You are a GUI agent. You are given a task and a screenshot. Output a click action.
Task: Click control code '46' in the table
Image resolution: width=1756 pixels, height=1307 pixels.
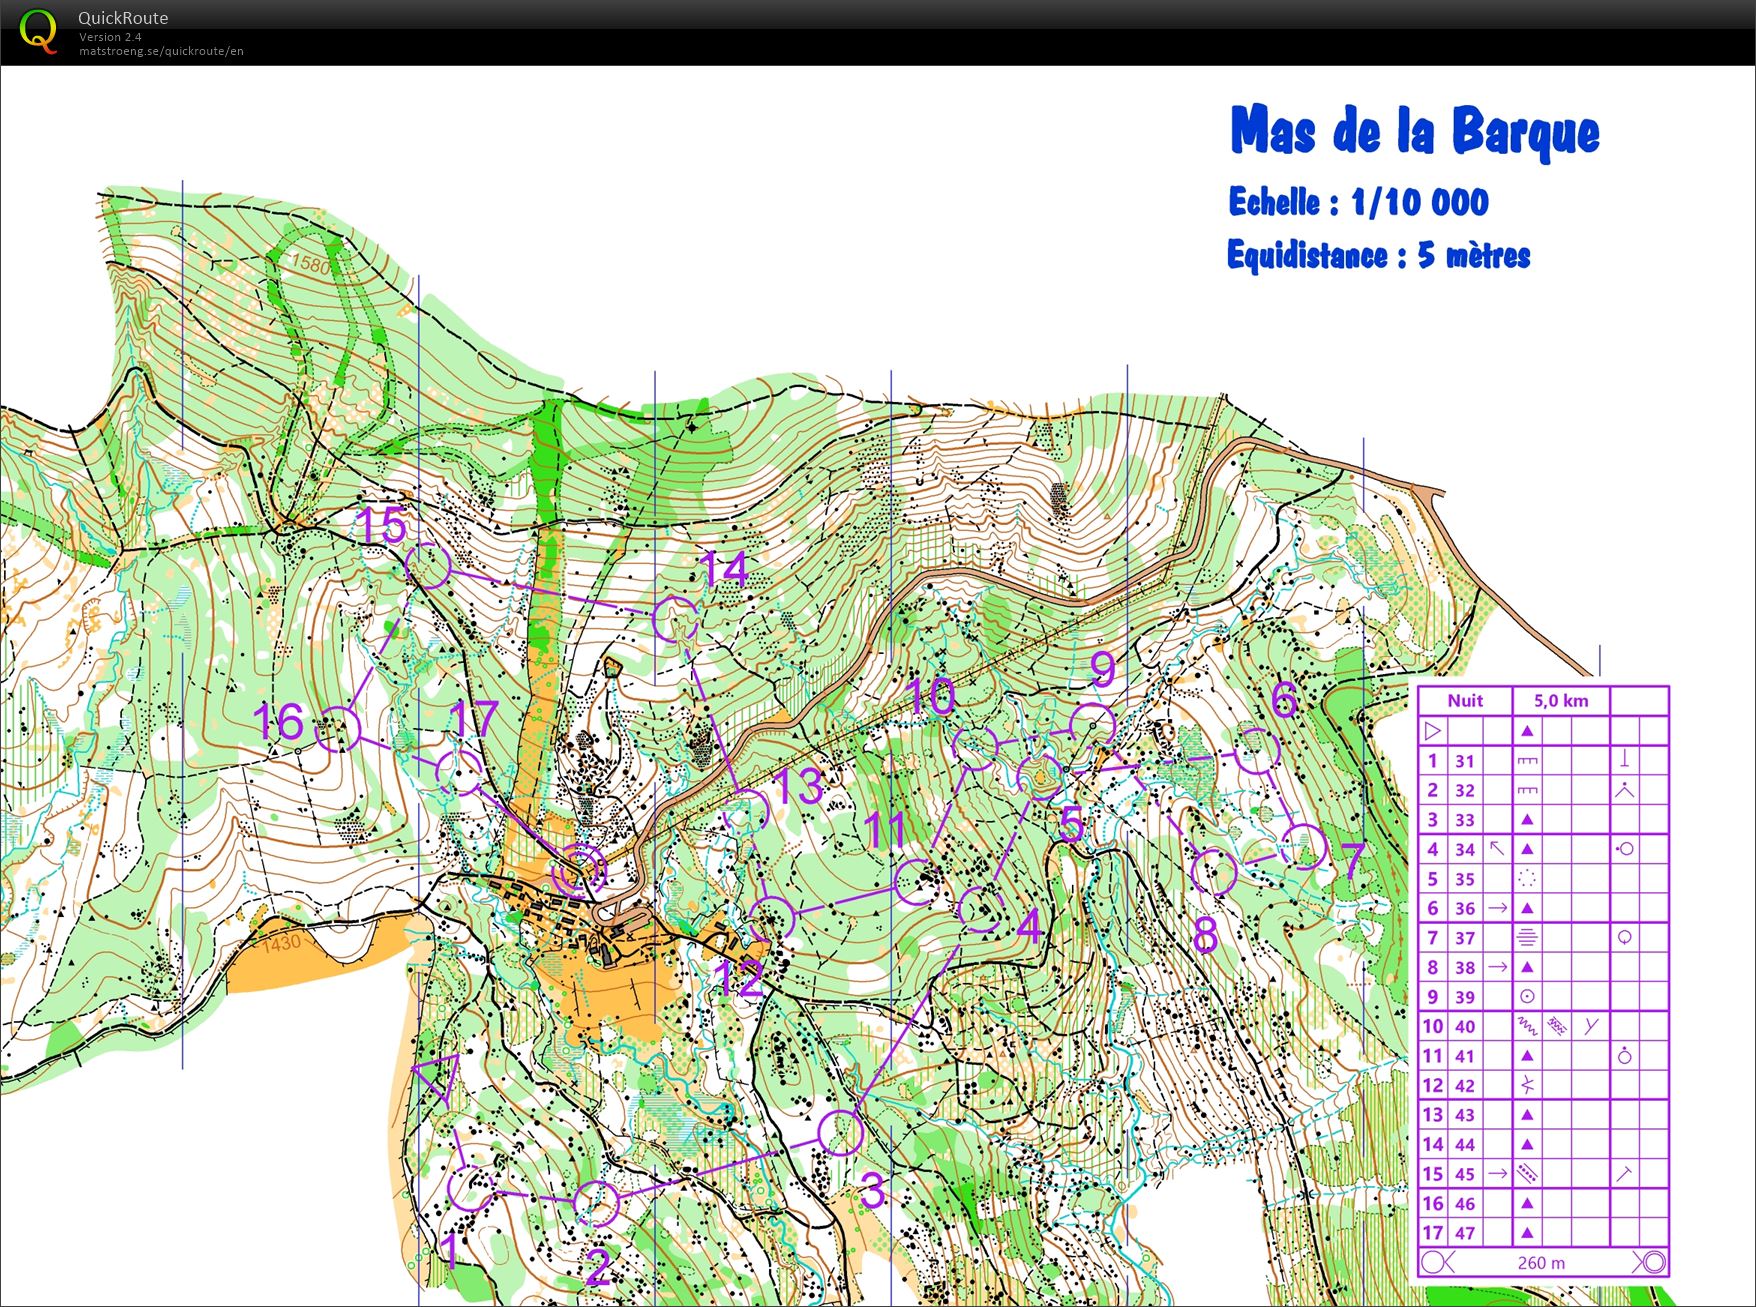click(x=1465, y=1204)
